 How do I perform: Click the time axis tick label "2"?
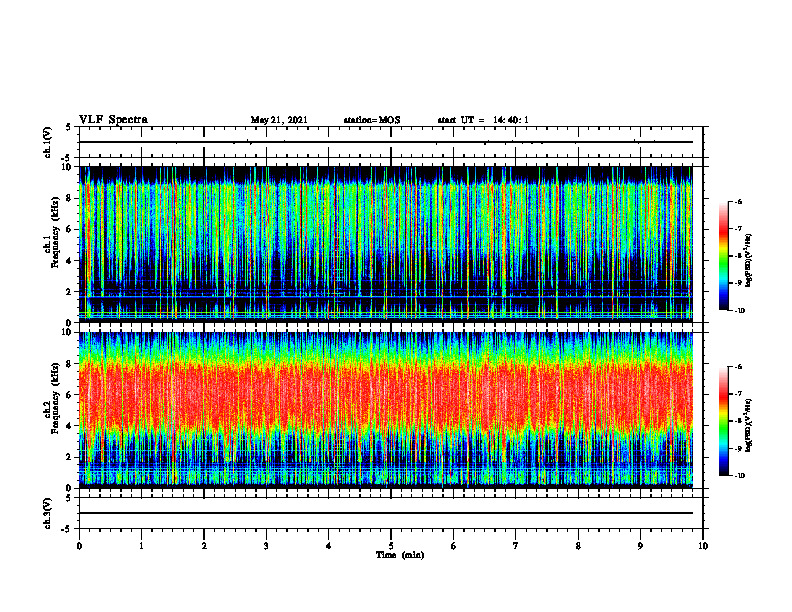pos(204,546)
